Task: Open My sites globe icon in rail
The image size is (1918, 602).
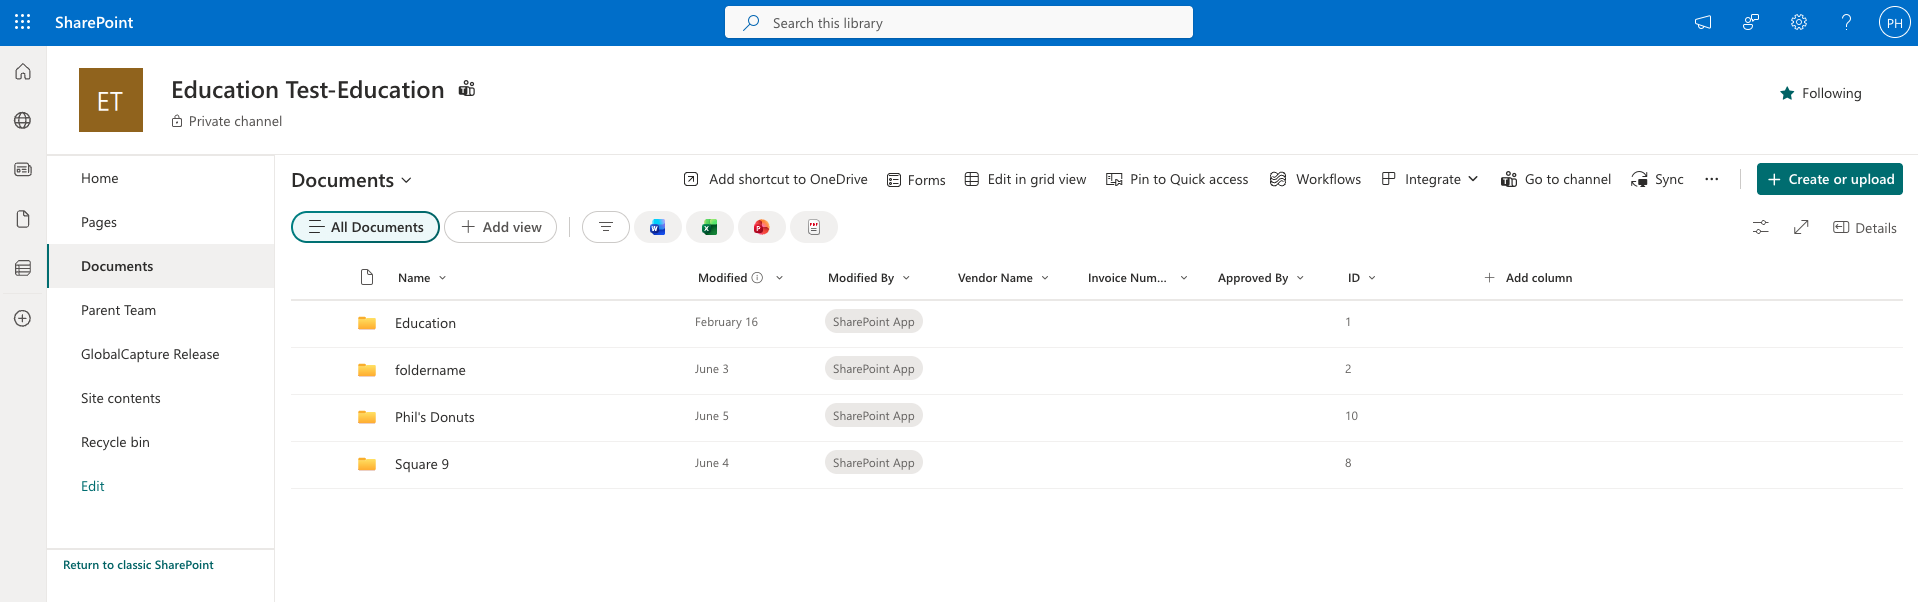Action: (x=23, y=121)
